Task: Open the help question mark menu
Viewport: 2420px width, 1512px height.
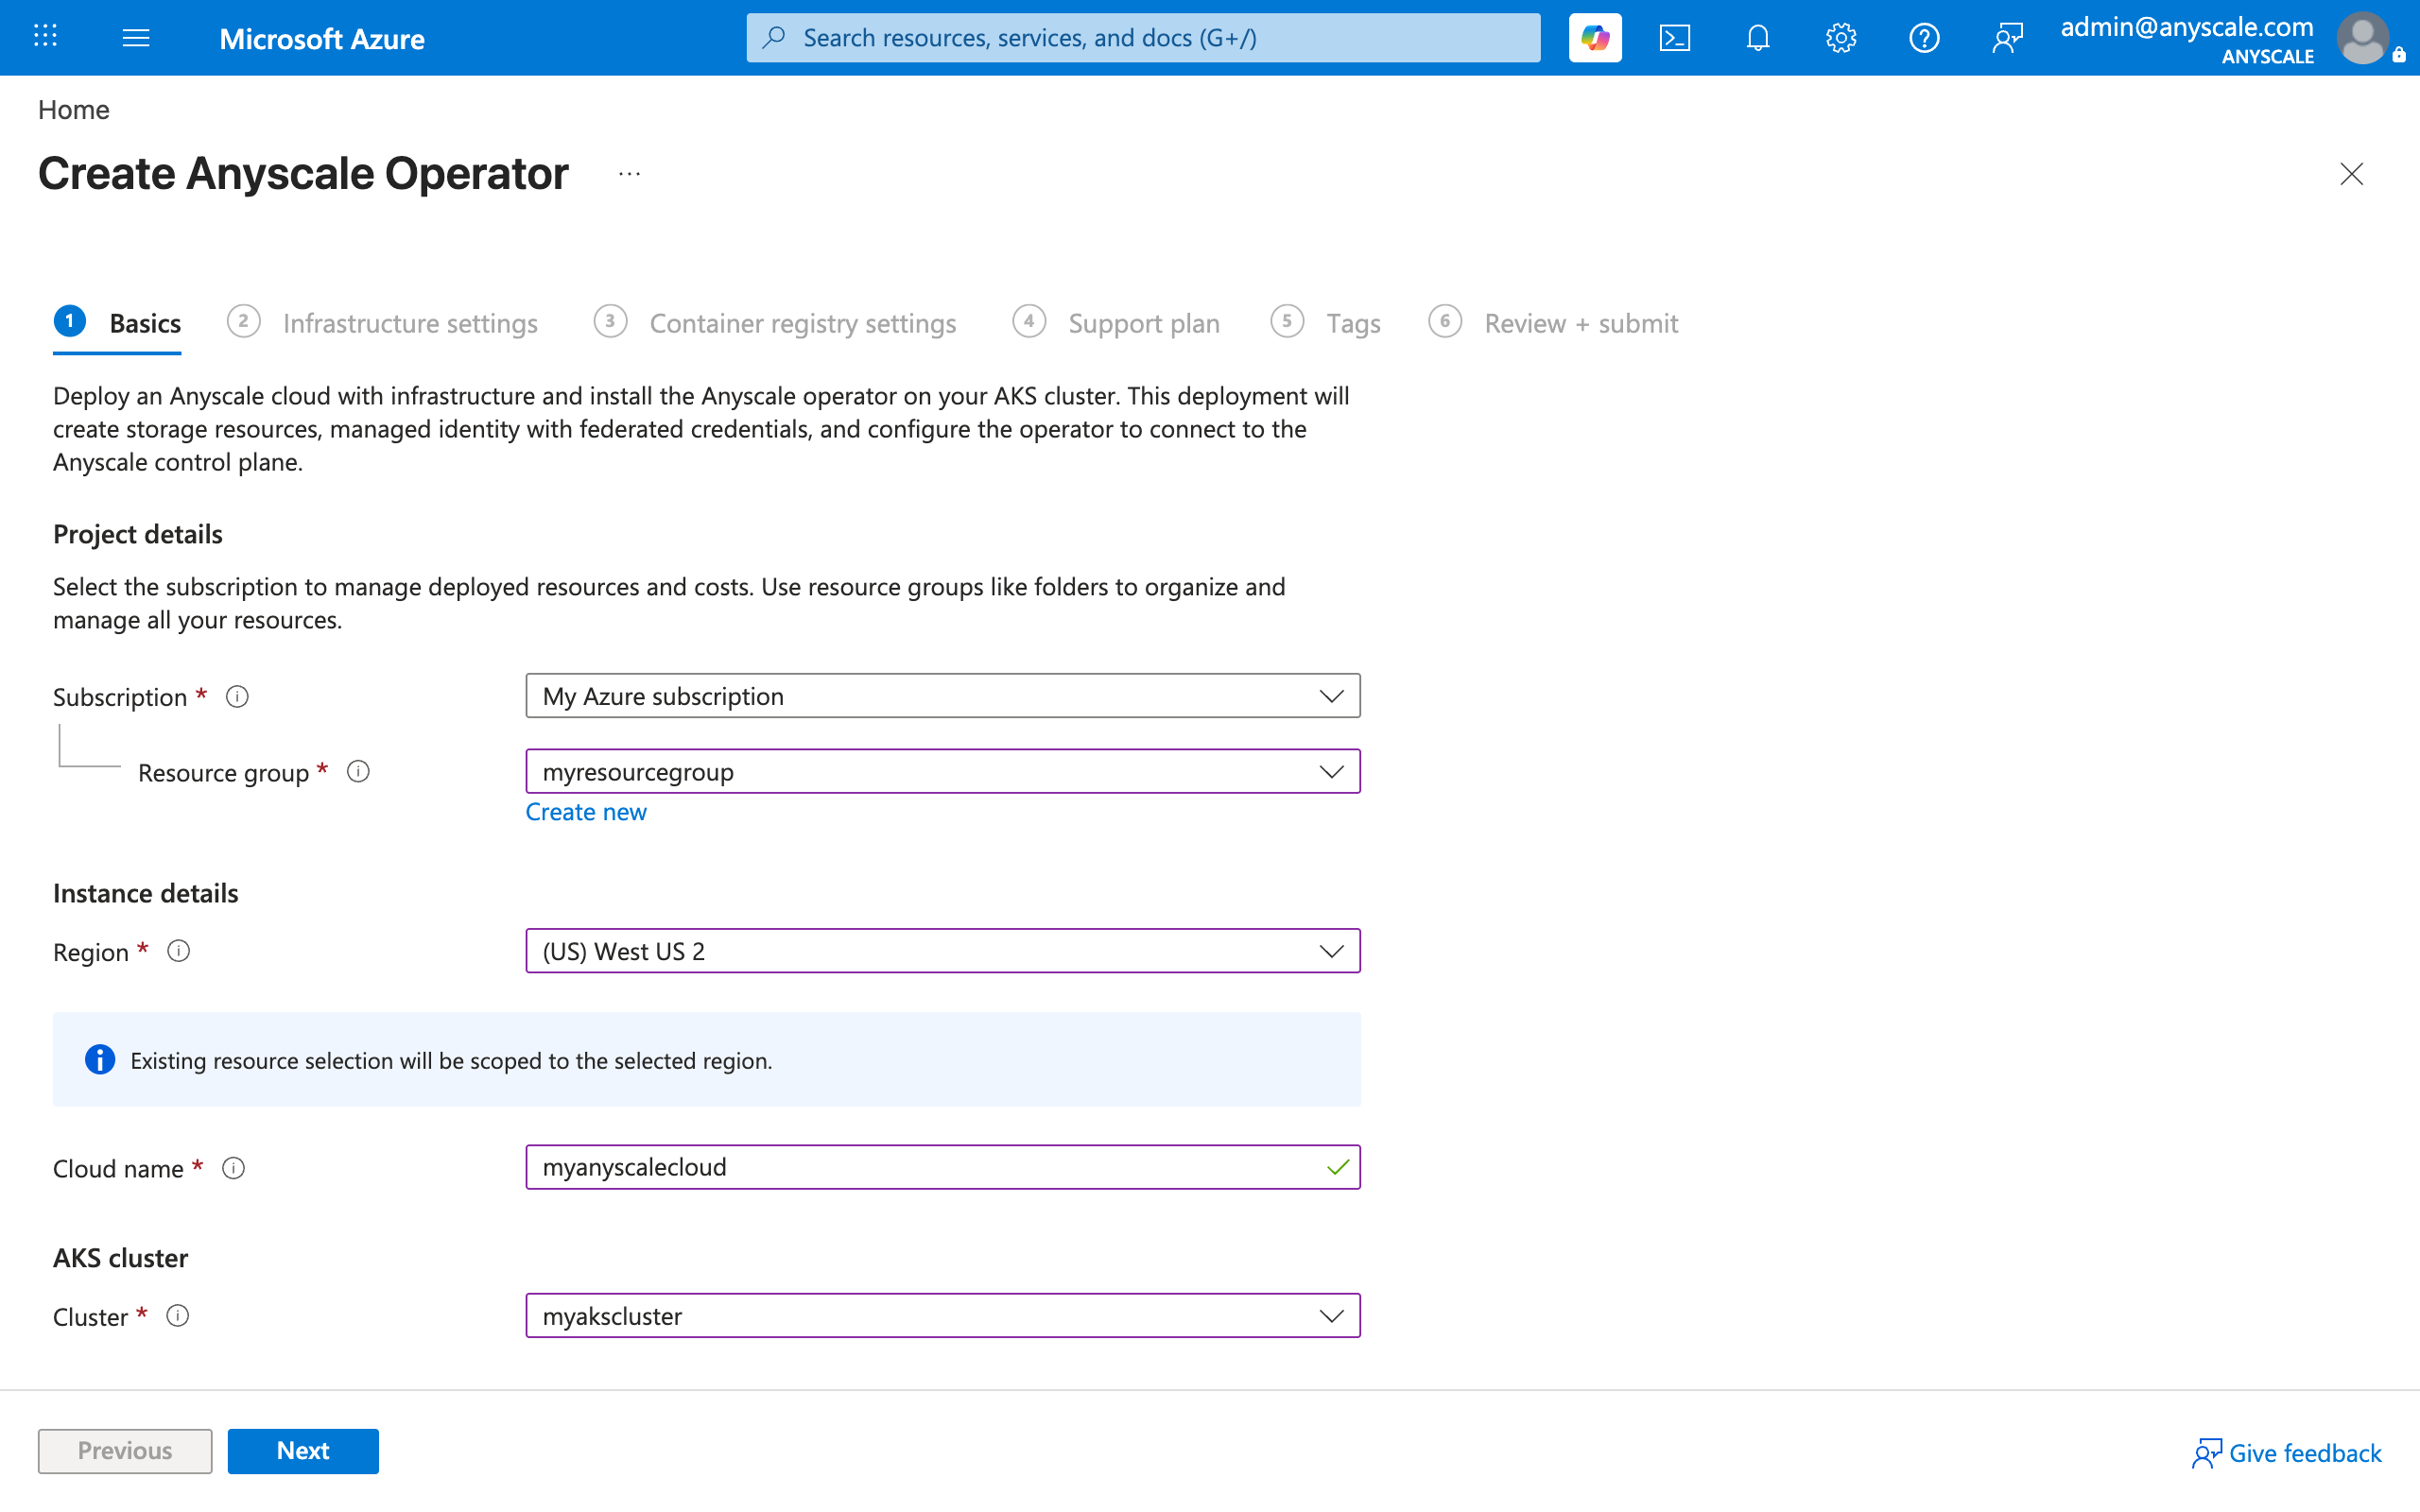Action: pos(1924,38)
